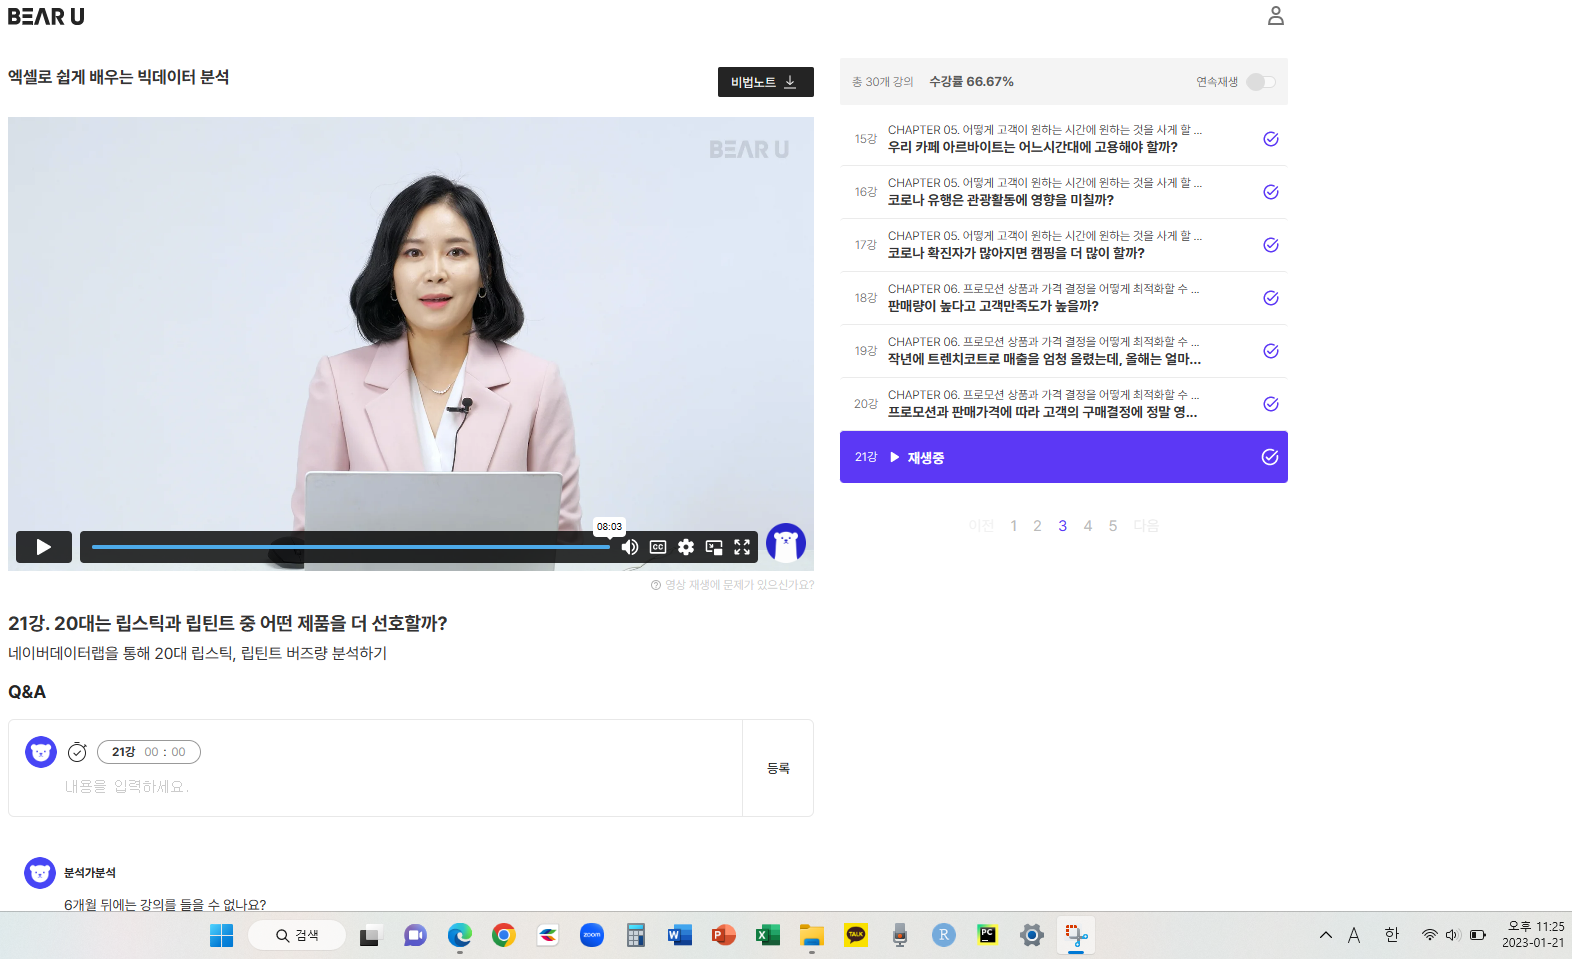This screenshot has width=1572, height=959.
Task: Open PowerPoint from taskbar
Action: [x=724, y=936]
